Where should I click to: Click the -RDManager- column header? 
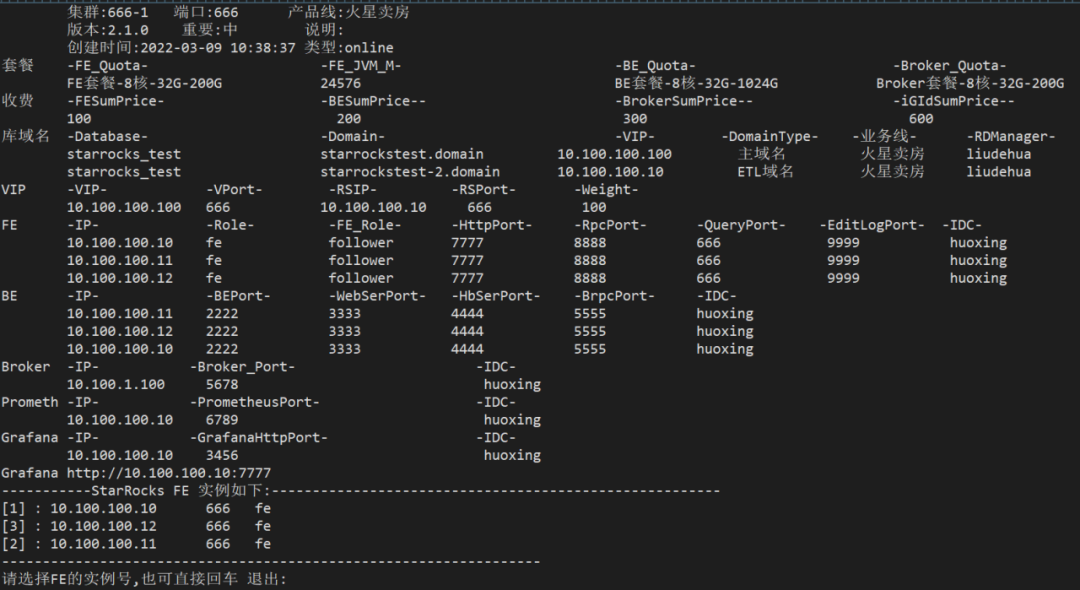[1011, 136]
